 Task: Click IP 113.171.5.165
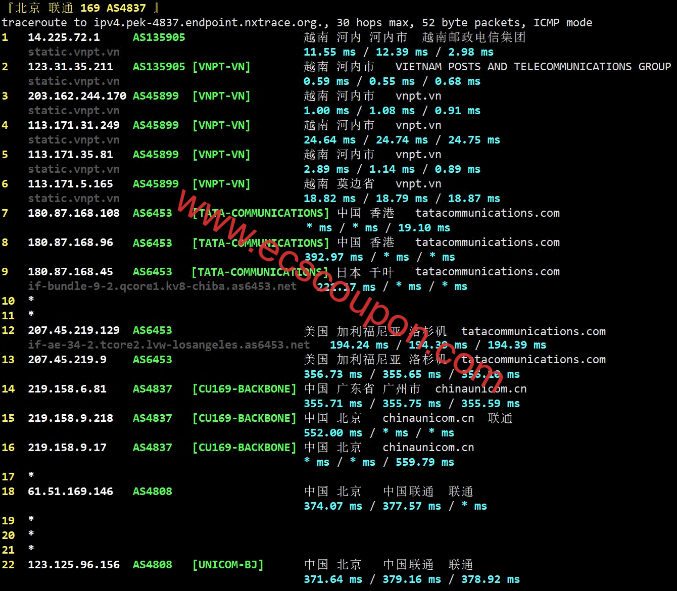[70, 184]
